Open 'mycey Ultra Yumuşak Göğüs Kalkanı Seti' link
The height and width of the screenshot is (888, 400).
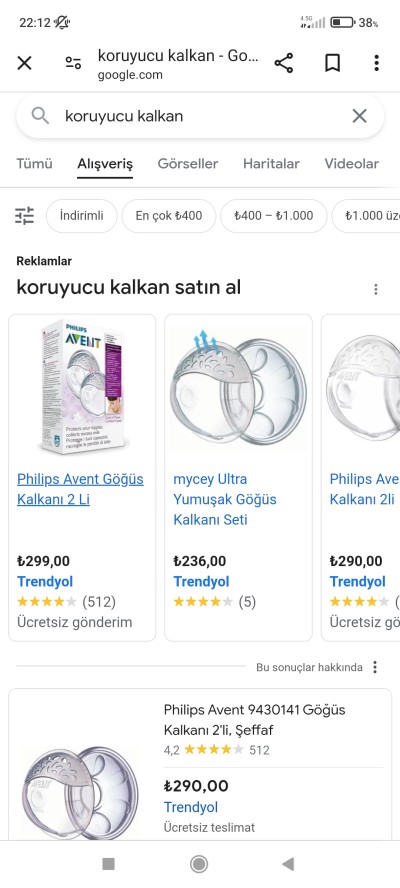coord(225,500)
